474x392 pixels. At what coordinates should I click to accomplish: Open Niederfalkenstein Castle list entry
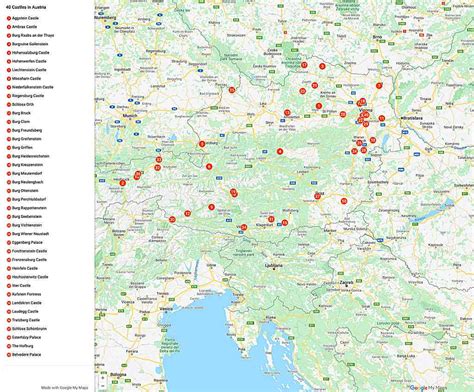[x=33, y=87]
